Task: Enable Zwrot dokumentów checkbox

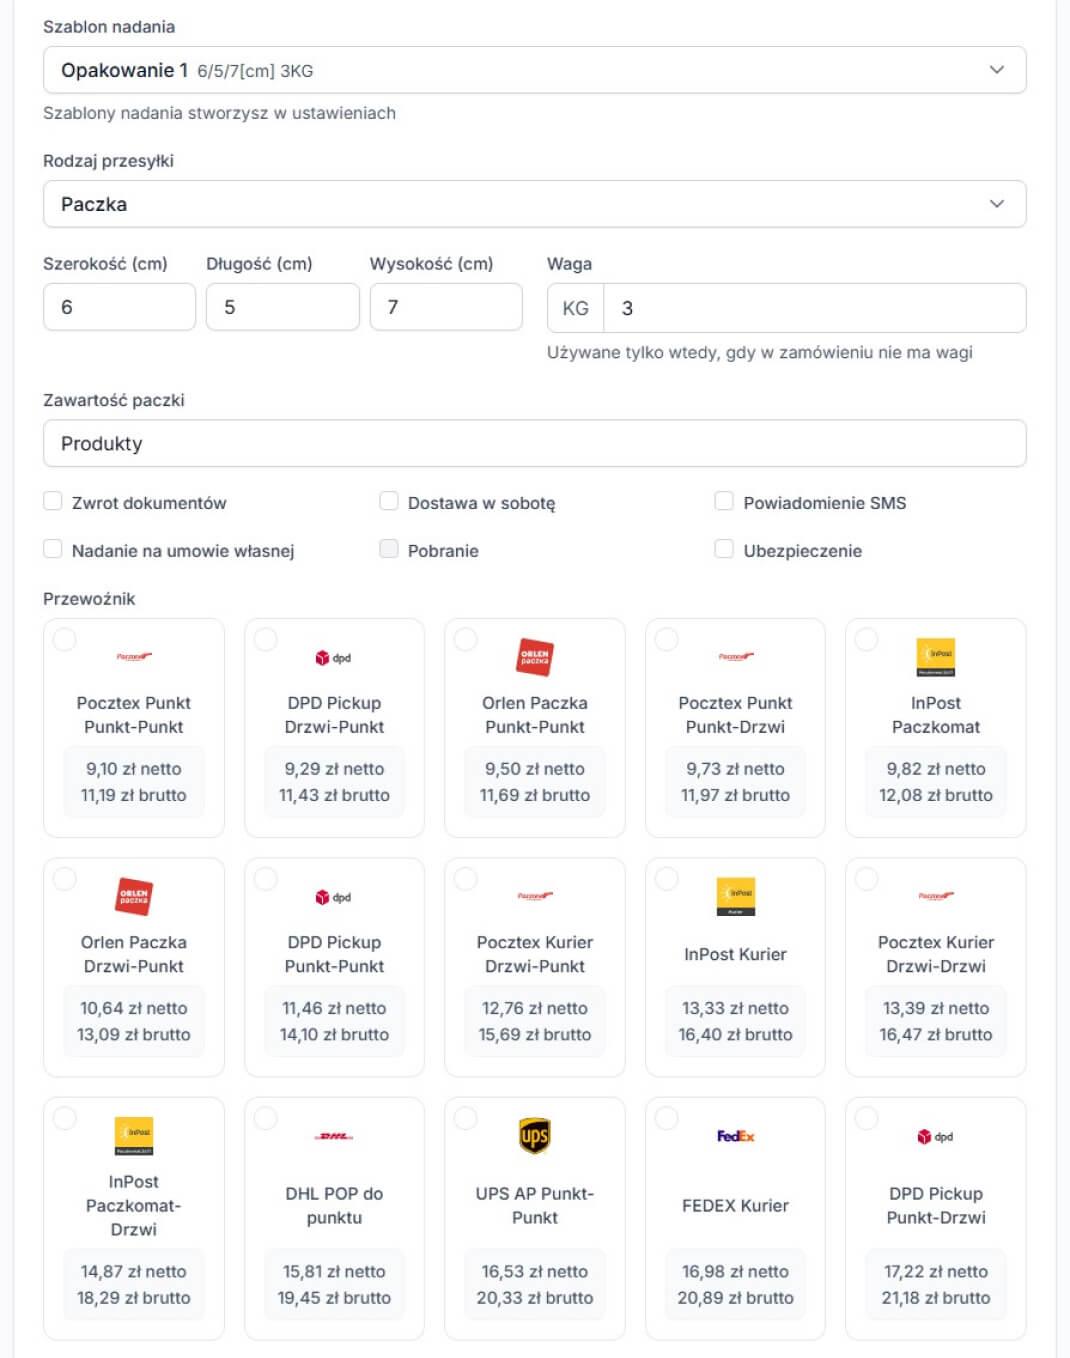Action: tap(53, 502)
